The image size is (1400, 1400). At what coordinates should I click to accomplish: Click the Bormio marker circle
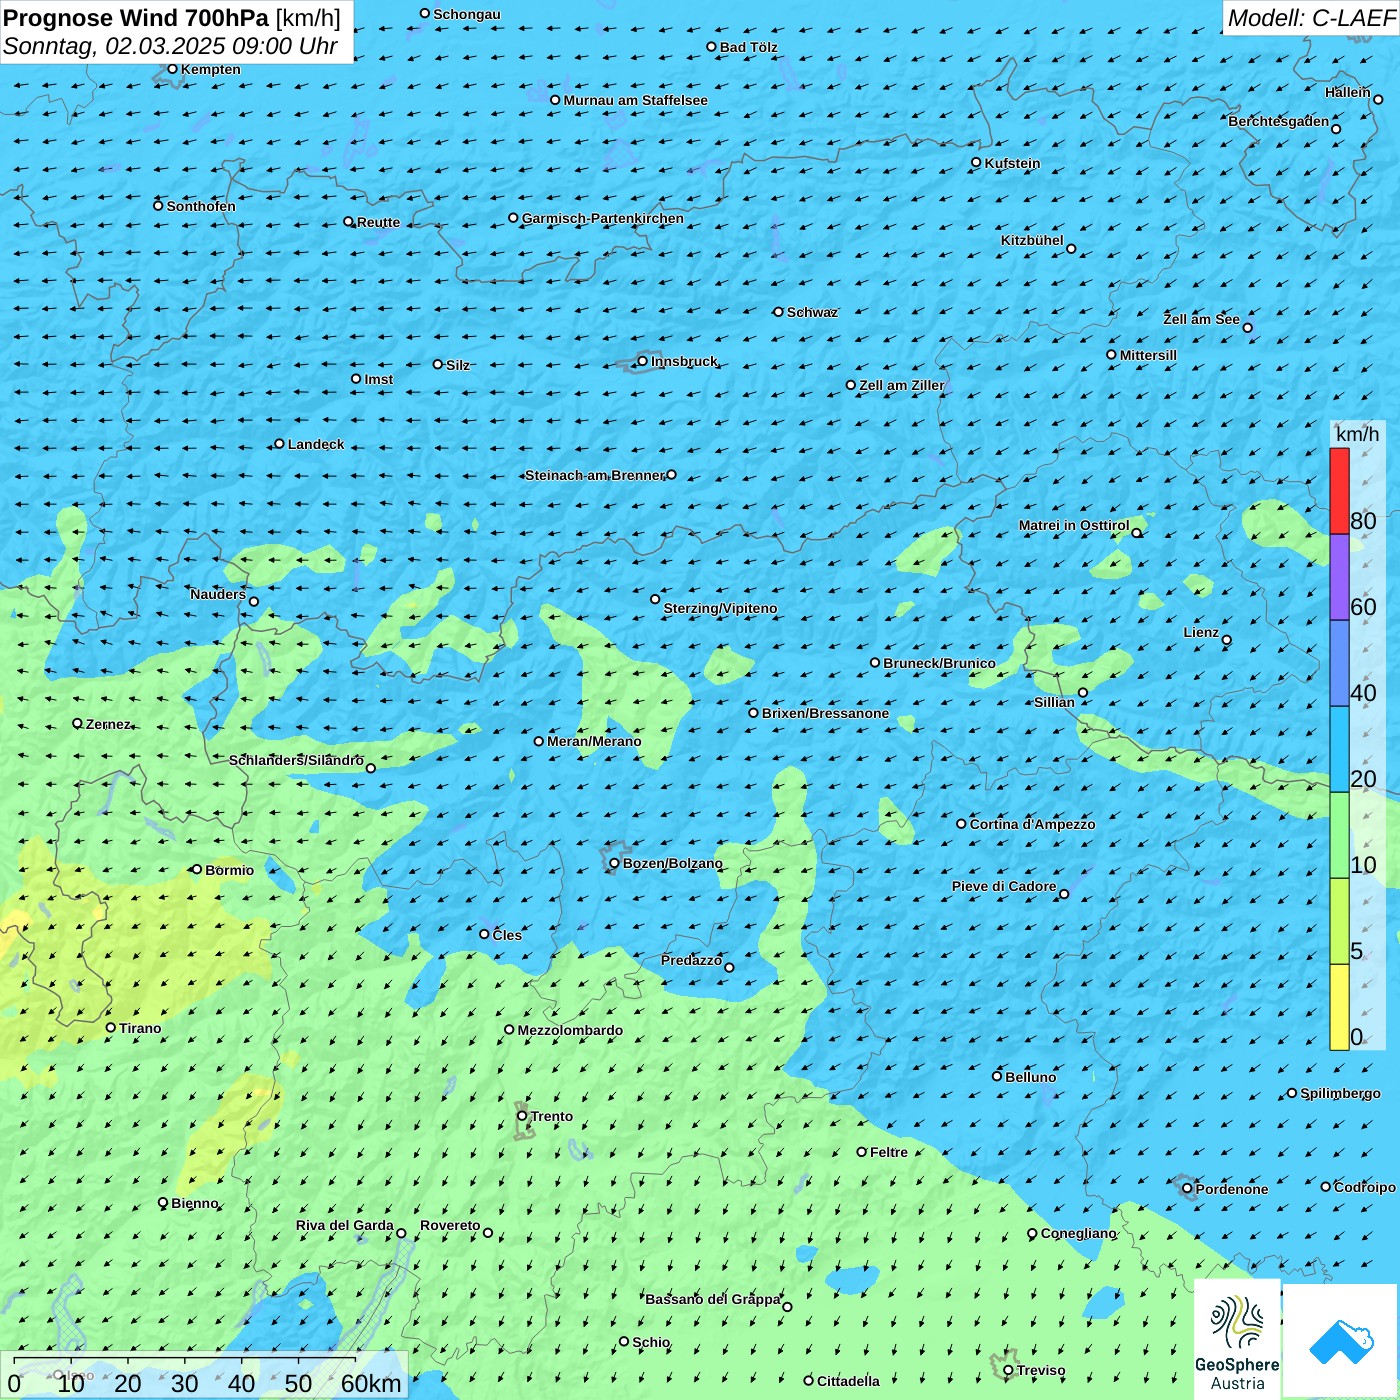tap(197, 869)
